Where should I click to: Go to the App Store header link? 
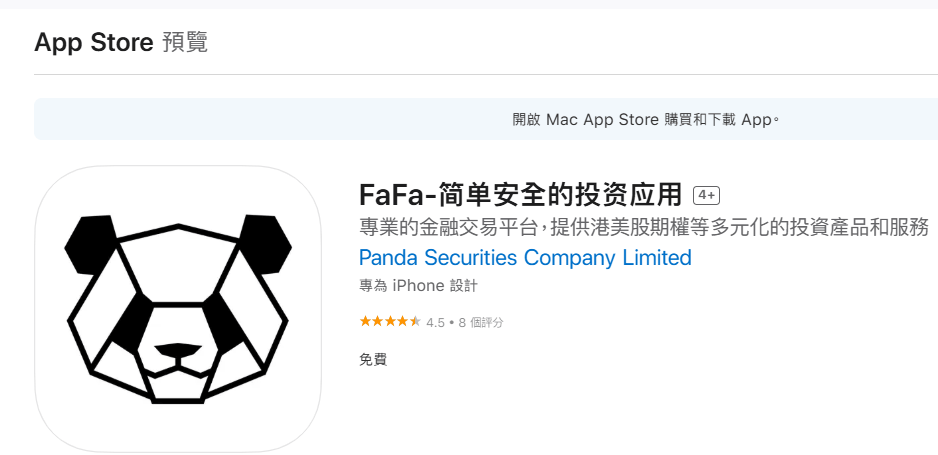point(94,42)
